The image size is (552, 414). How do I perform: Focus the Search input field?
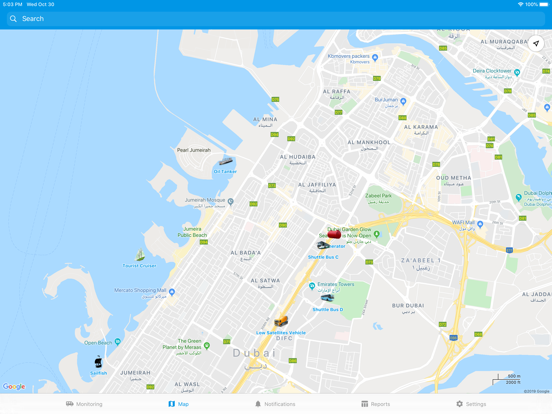coord(276,19)
